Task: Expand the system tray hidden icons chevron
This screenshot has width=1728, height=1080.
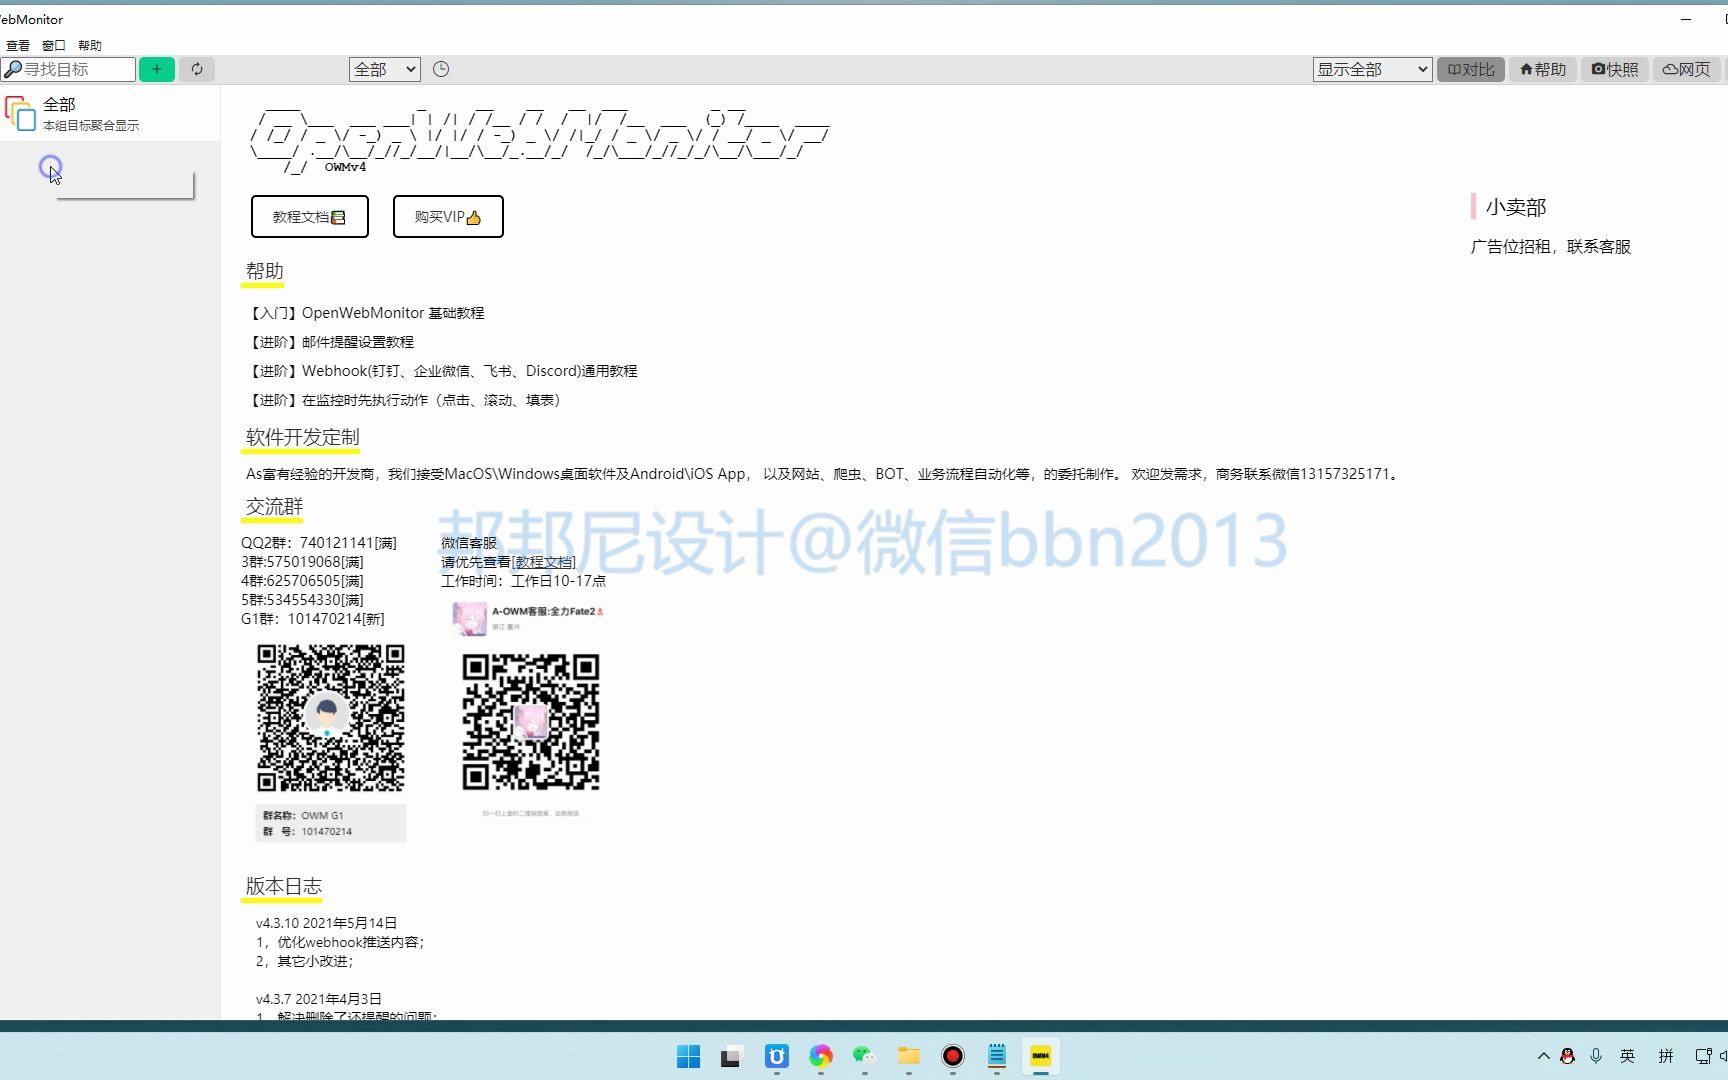Action: click(x=1543, y=1056)
